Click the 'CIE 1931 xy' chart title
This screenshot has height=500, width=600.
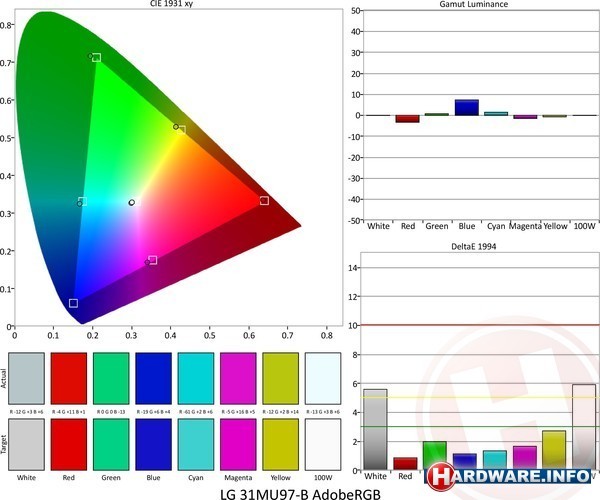171,4
